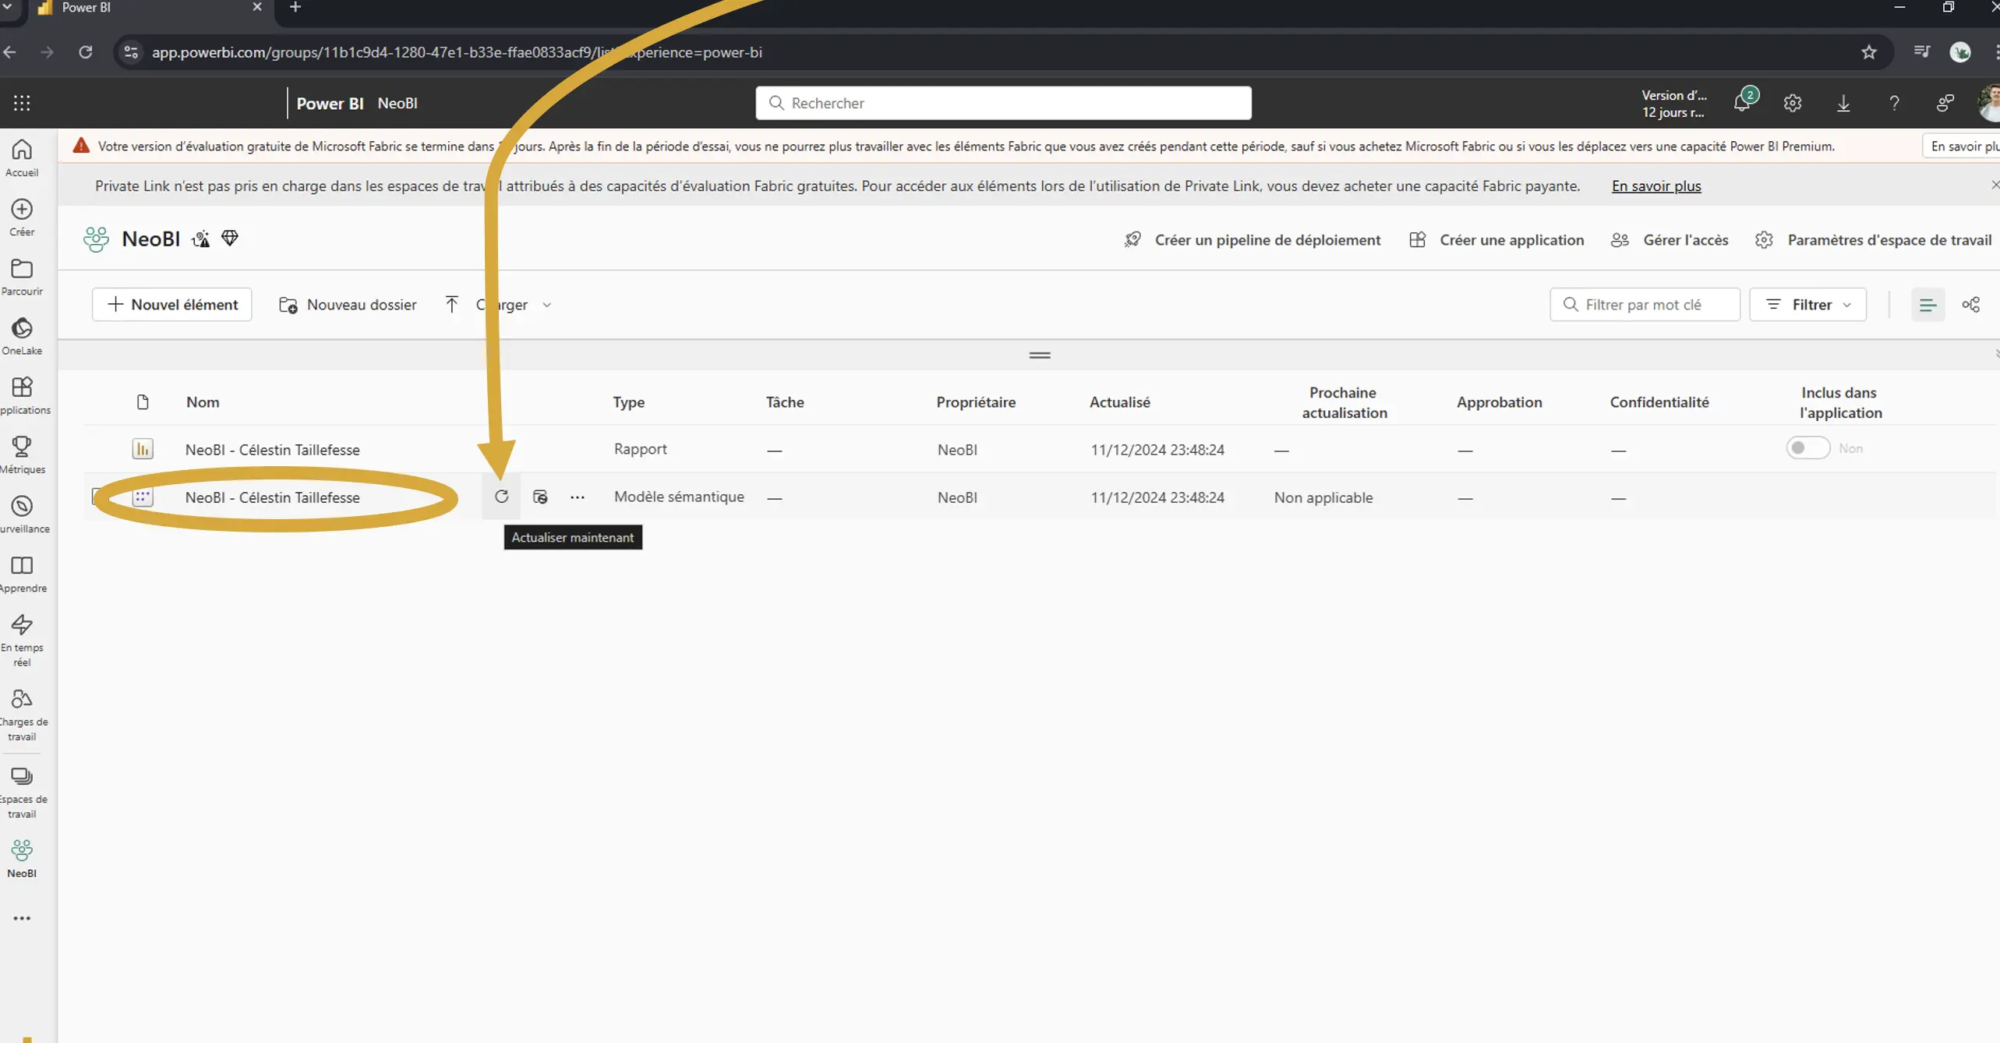Click Non applicable in semantic model row

click(x=1323, y=497)
